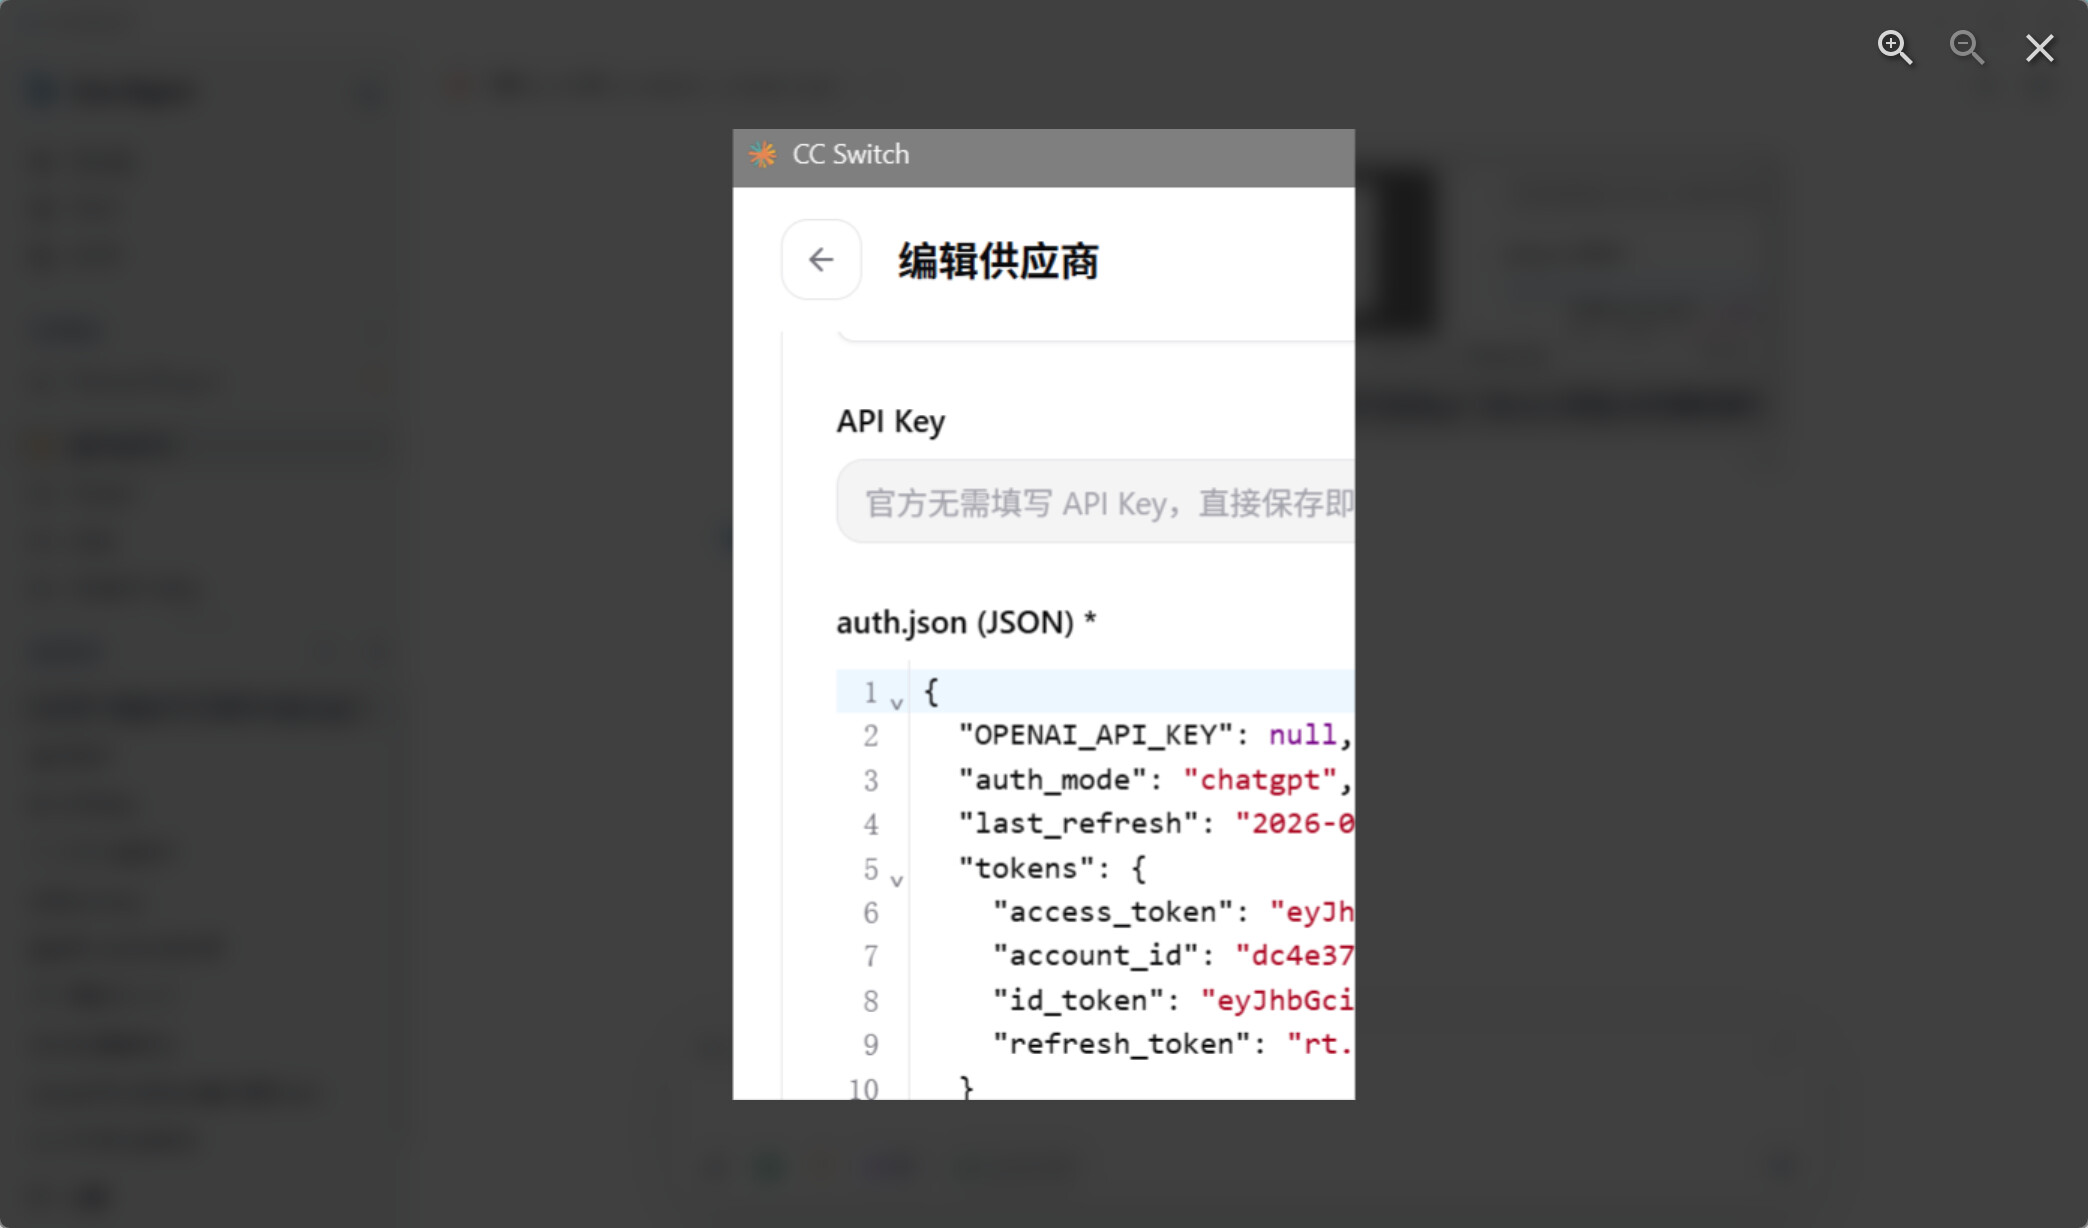Screen dimensions: 2088x1228
Task: Click the "access_token" key in the editor
Action: click(1112, 912)
